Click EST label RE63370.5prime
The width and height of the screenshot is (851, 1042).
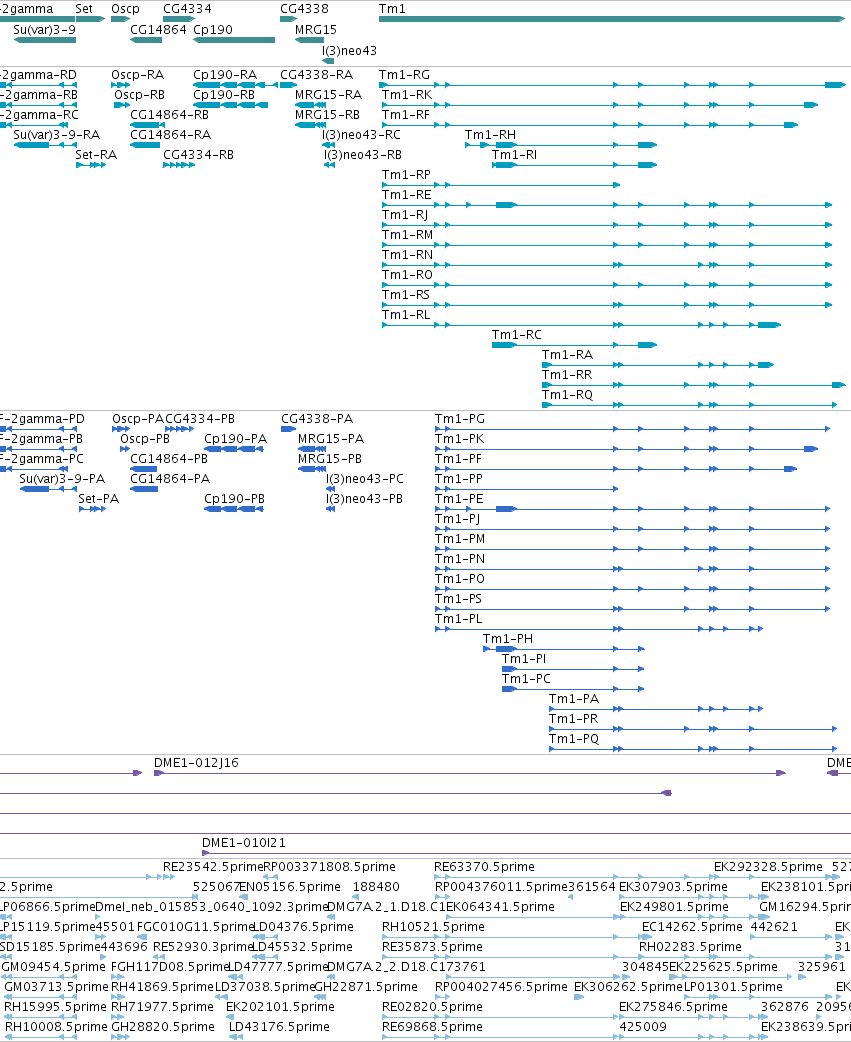pyautogui.click(x=484, y=867)
